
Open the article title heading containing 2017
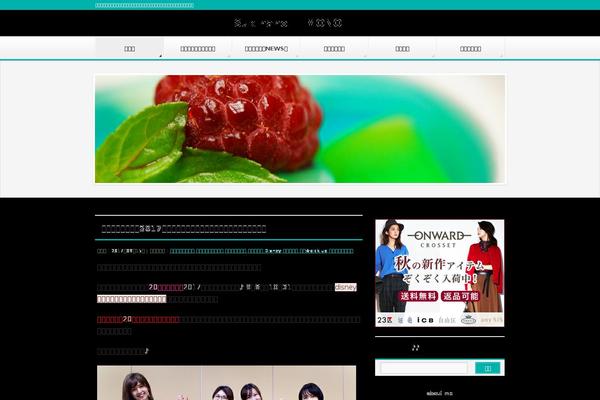coord(184,229)
